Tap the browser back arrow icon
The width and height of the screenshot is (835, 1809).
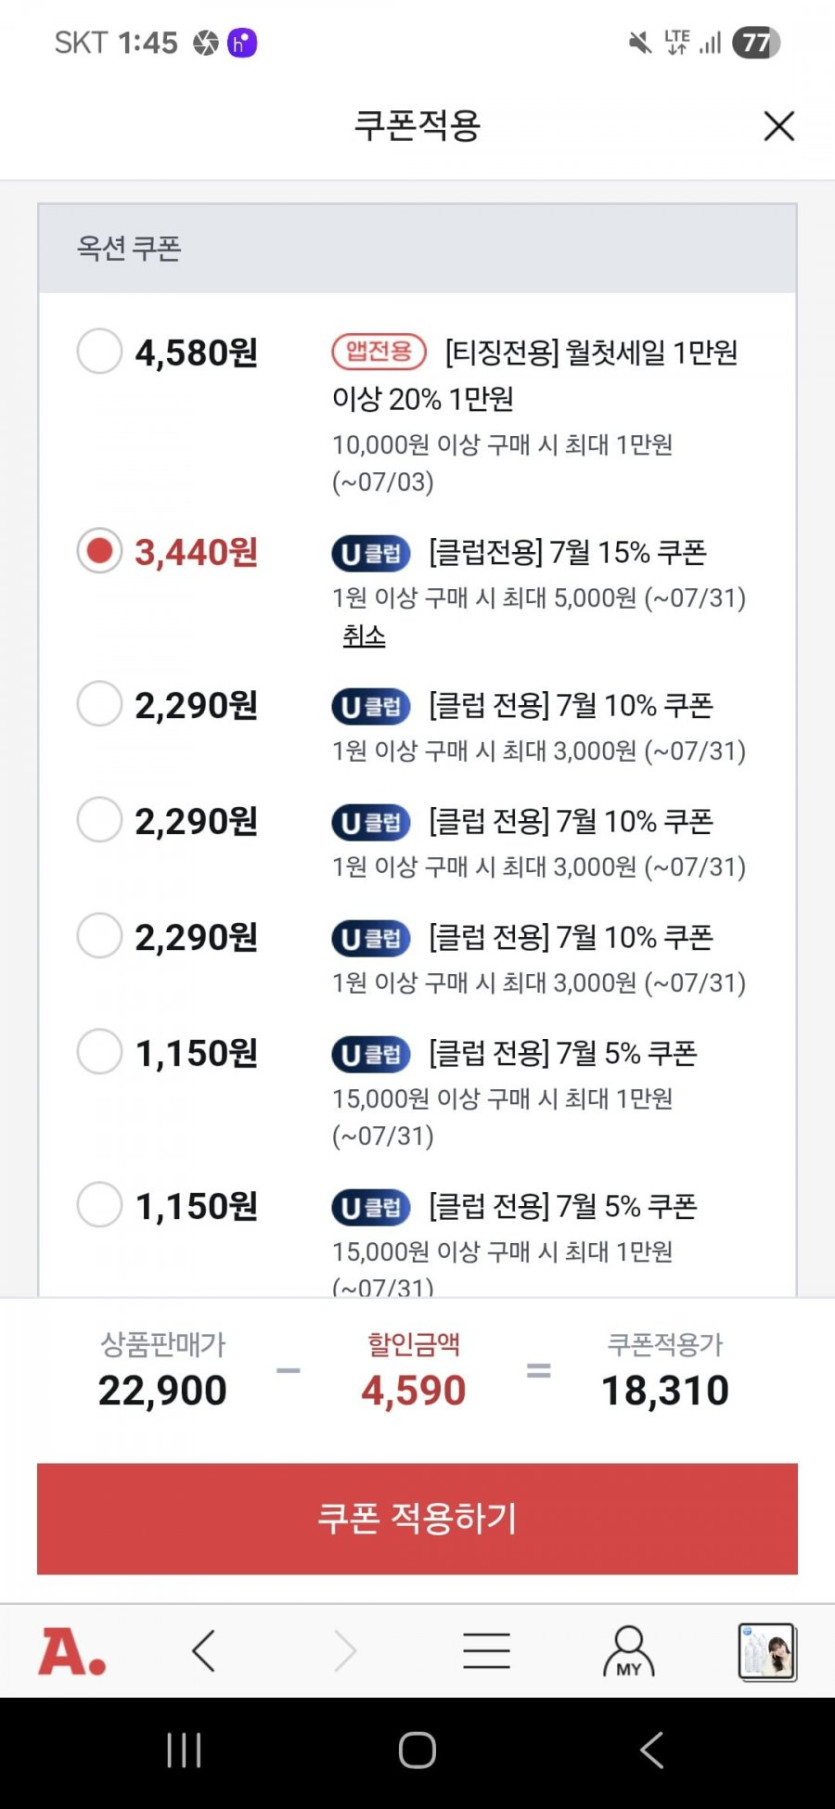pos(204,1651)
